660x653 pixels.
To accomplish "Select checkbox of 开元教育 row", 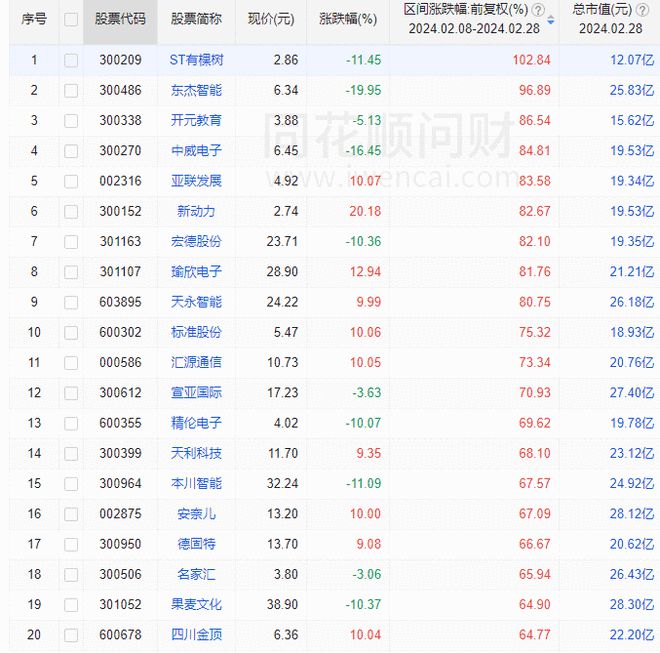I will pos(71,121).
